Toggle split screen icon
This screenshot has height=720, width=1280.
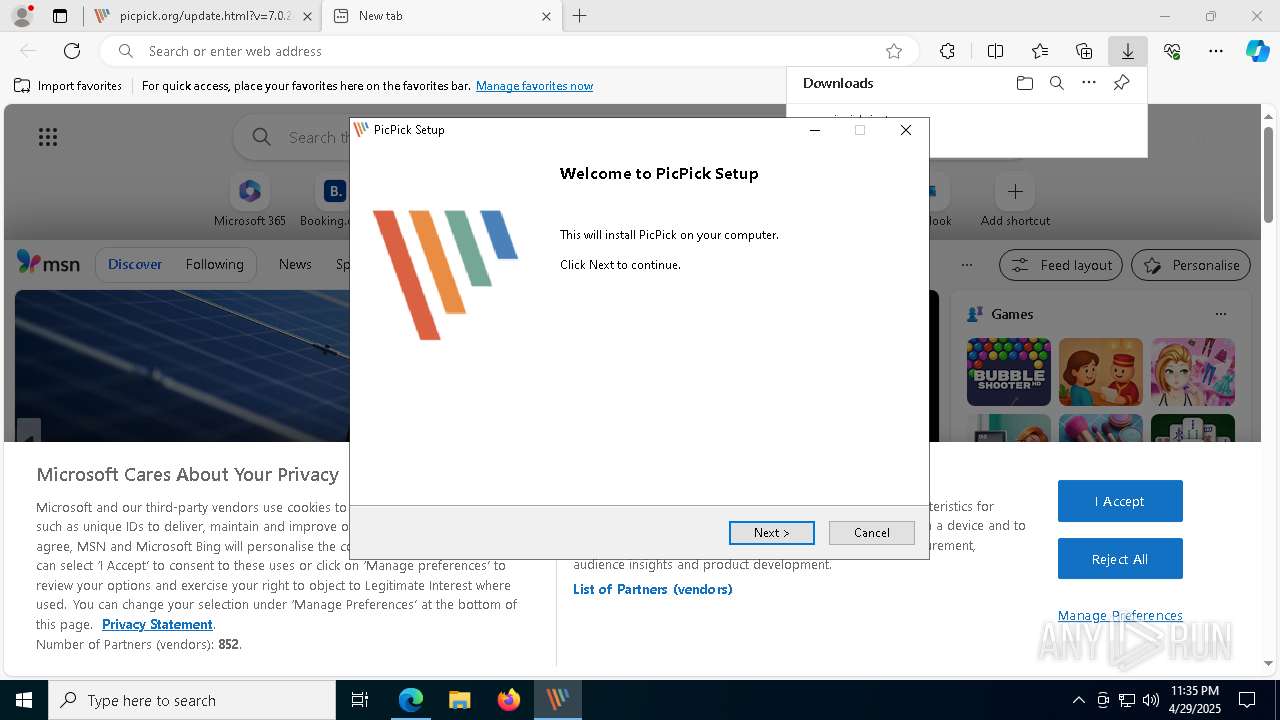click(x=995, y=51)
